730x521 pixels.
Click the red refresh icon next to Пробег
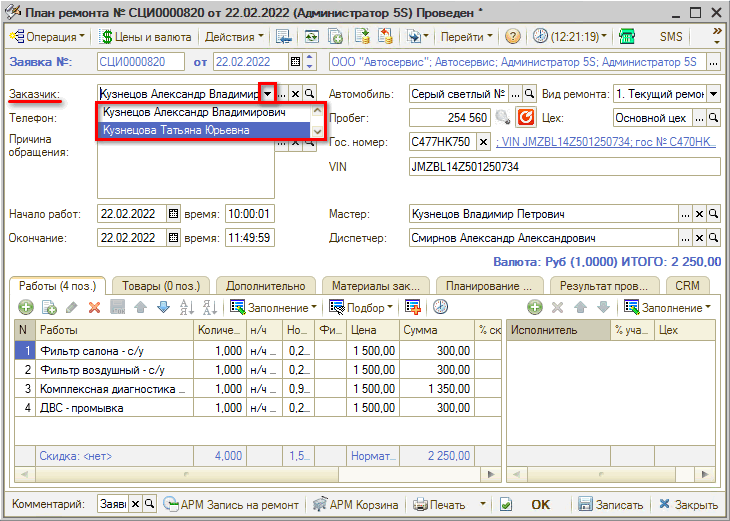(551, 118)
